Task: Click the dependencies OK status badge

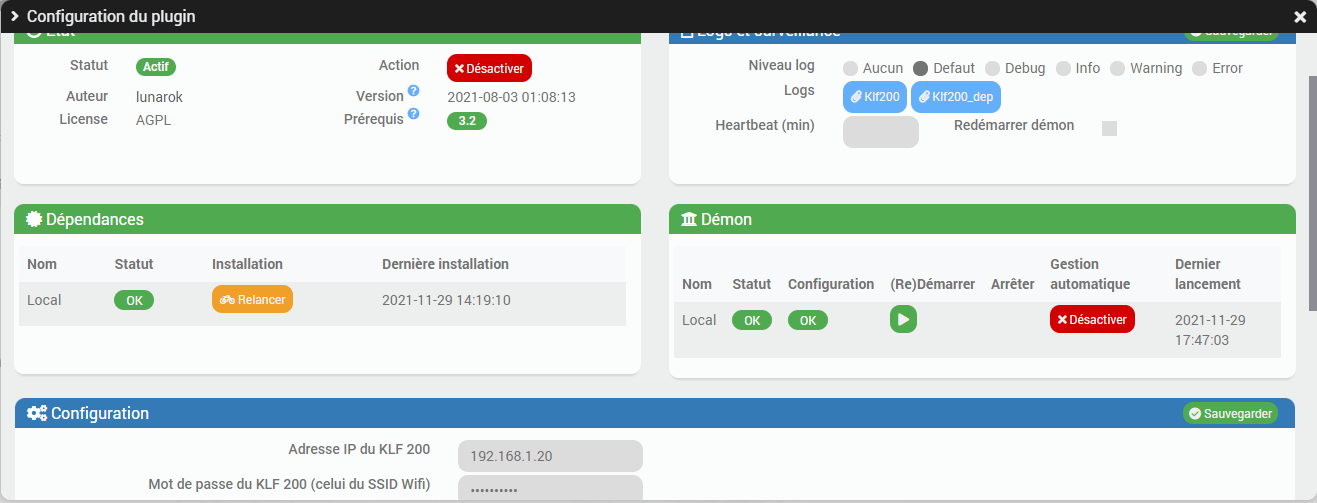Action: tap(134, 300)
